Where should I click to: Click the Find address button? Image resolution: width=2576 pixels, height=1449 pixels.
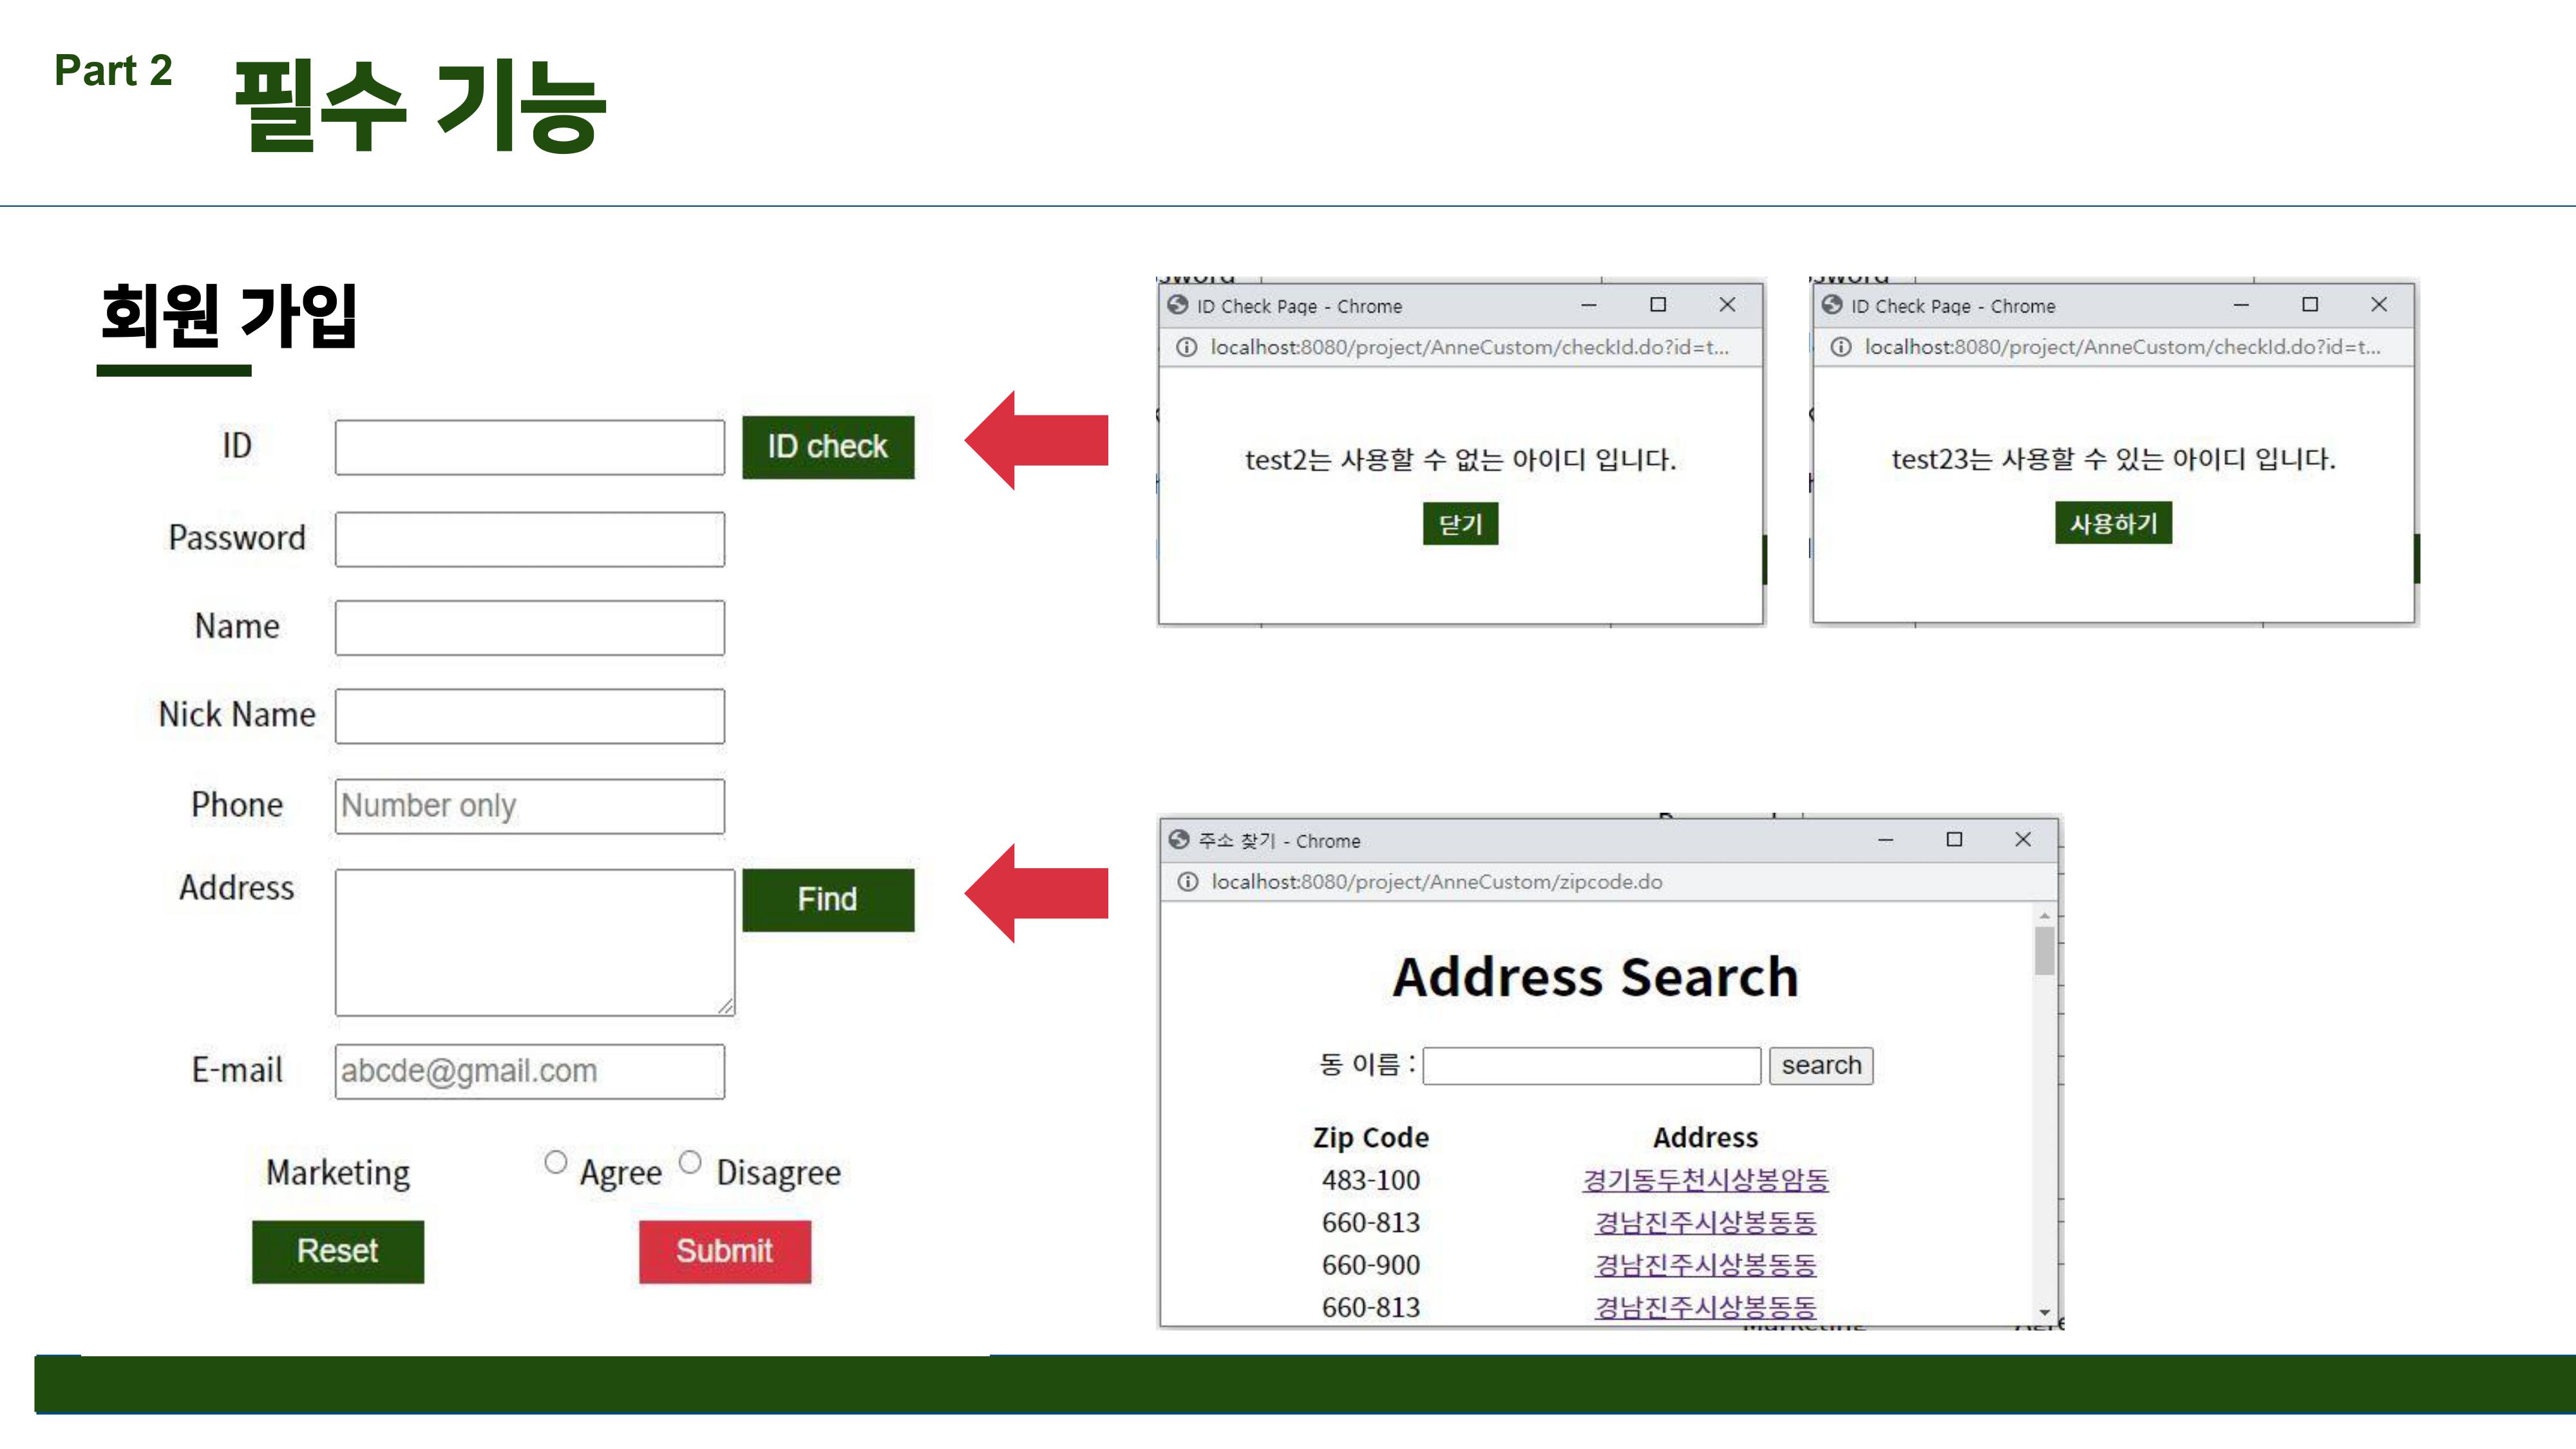point(828,900)
